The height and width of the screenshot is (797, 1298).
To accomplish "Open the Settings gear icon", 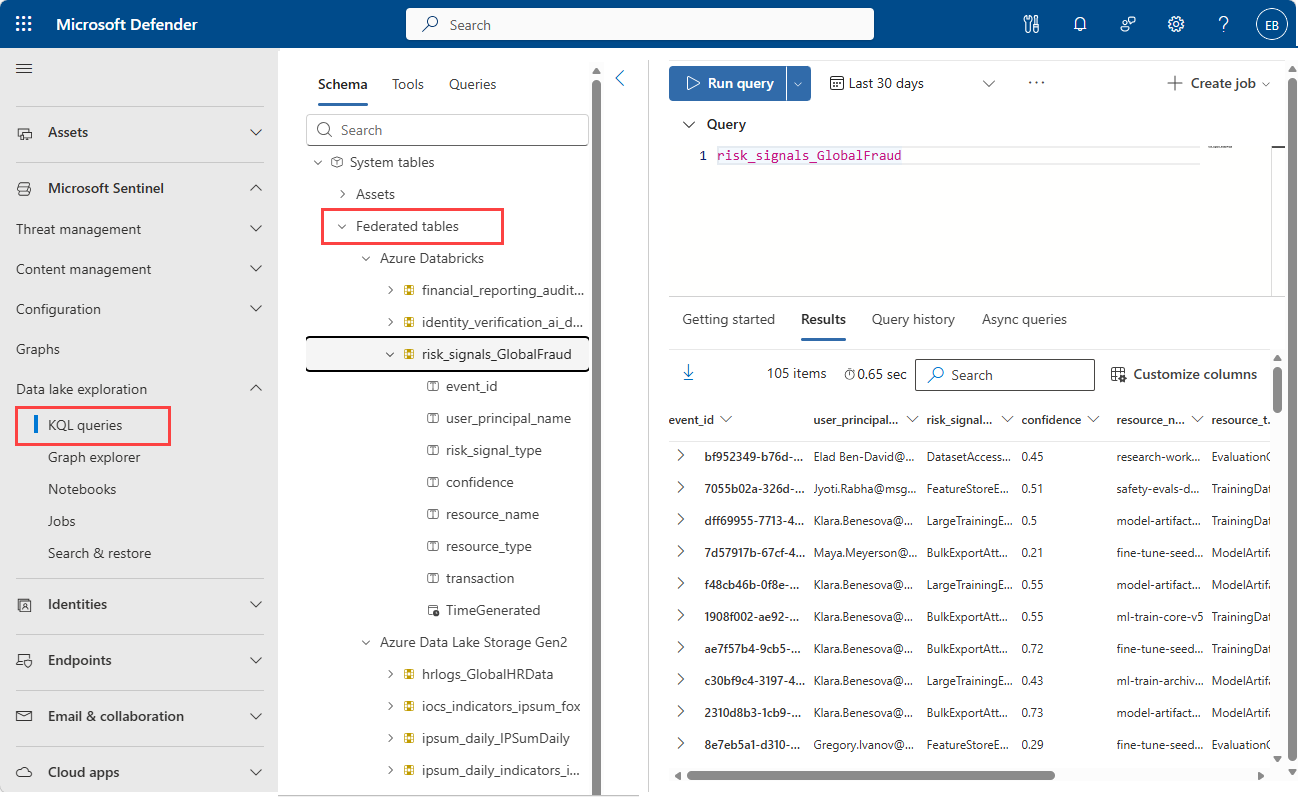I will (1176, 24).
